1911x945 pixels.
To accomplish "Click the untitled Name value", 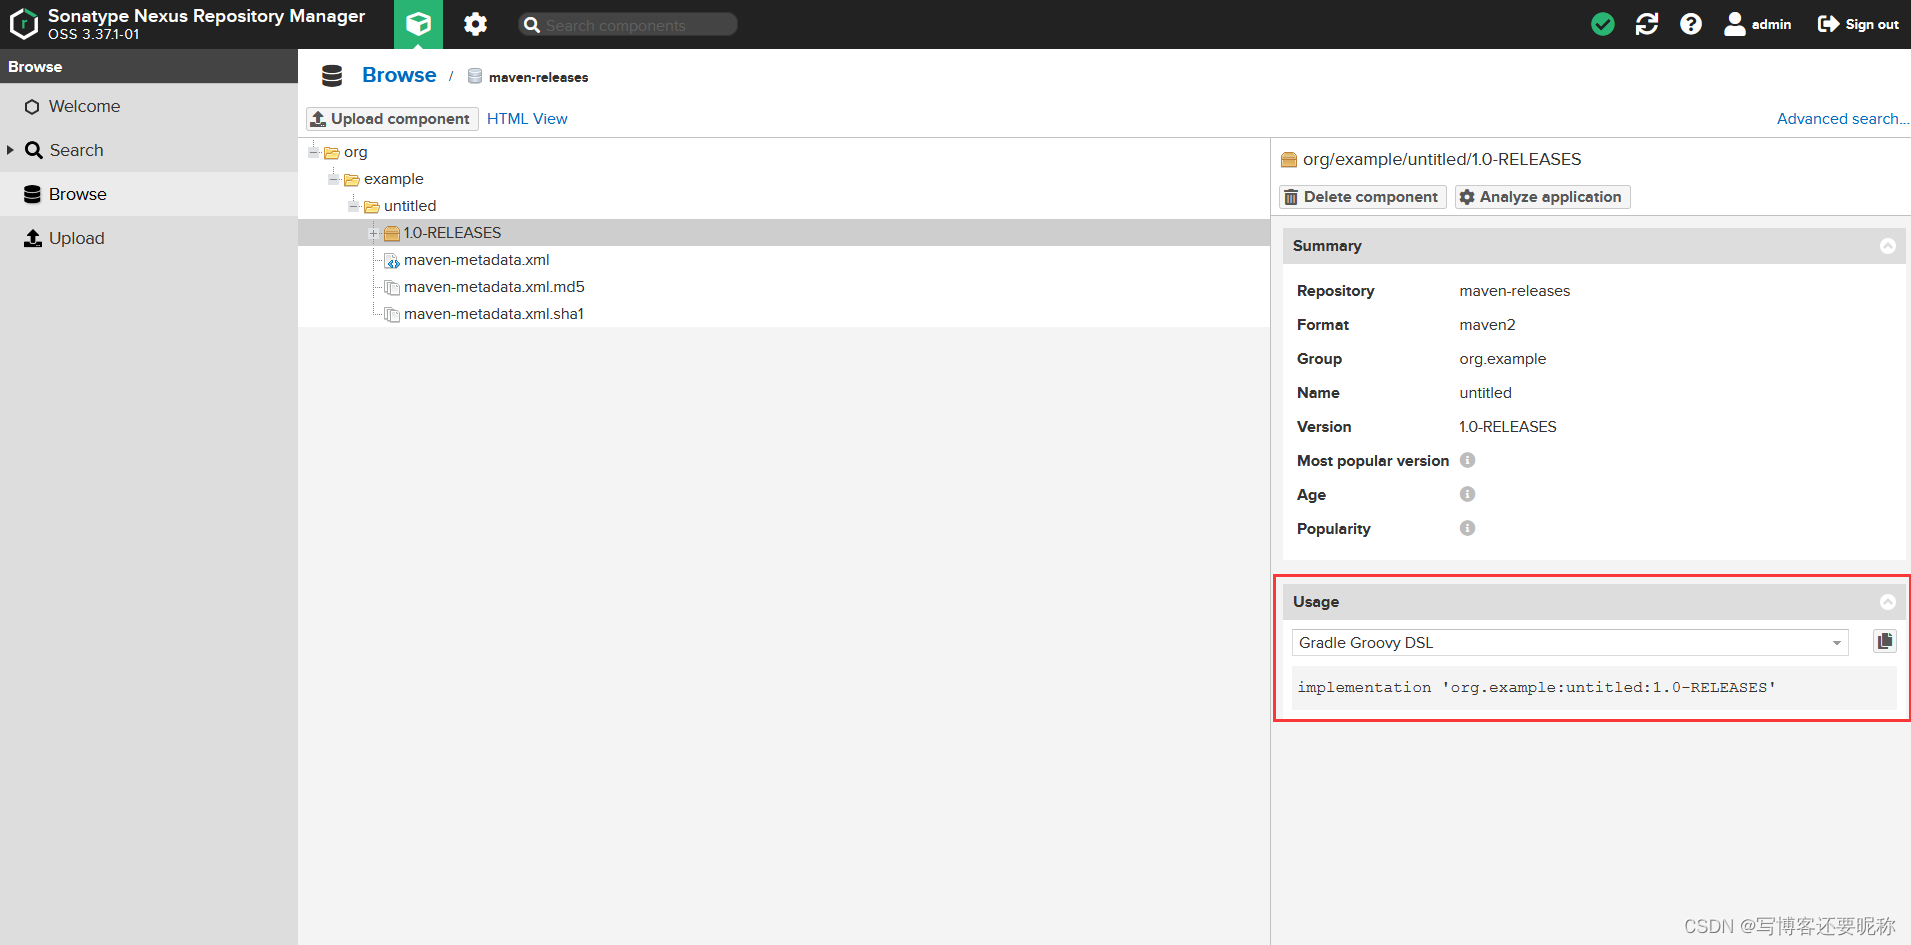I will (x=1485, y=393).
